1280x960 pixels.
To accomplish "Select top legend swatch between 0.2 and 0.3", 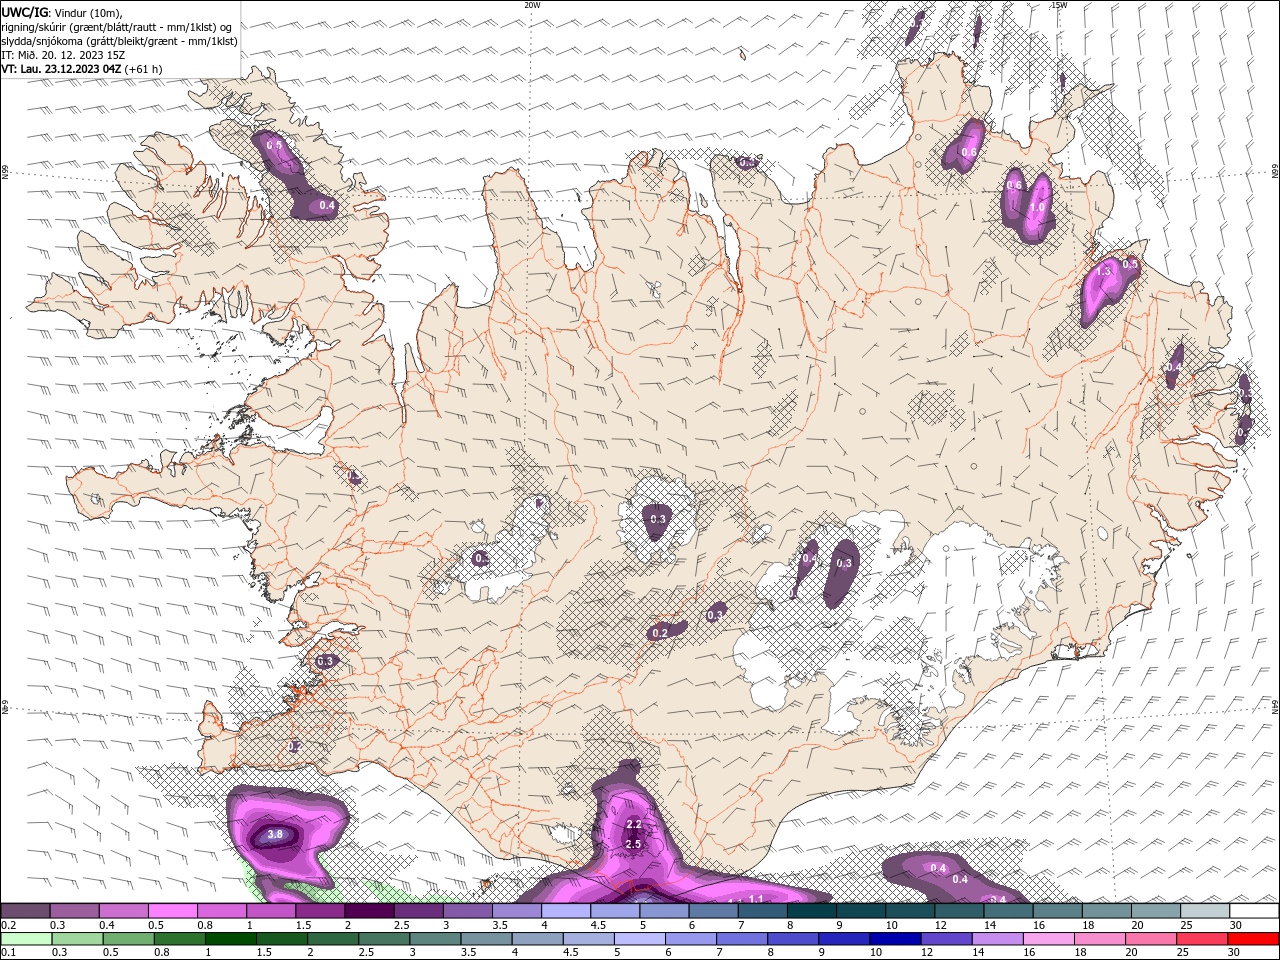I will (x=25, y=911).
